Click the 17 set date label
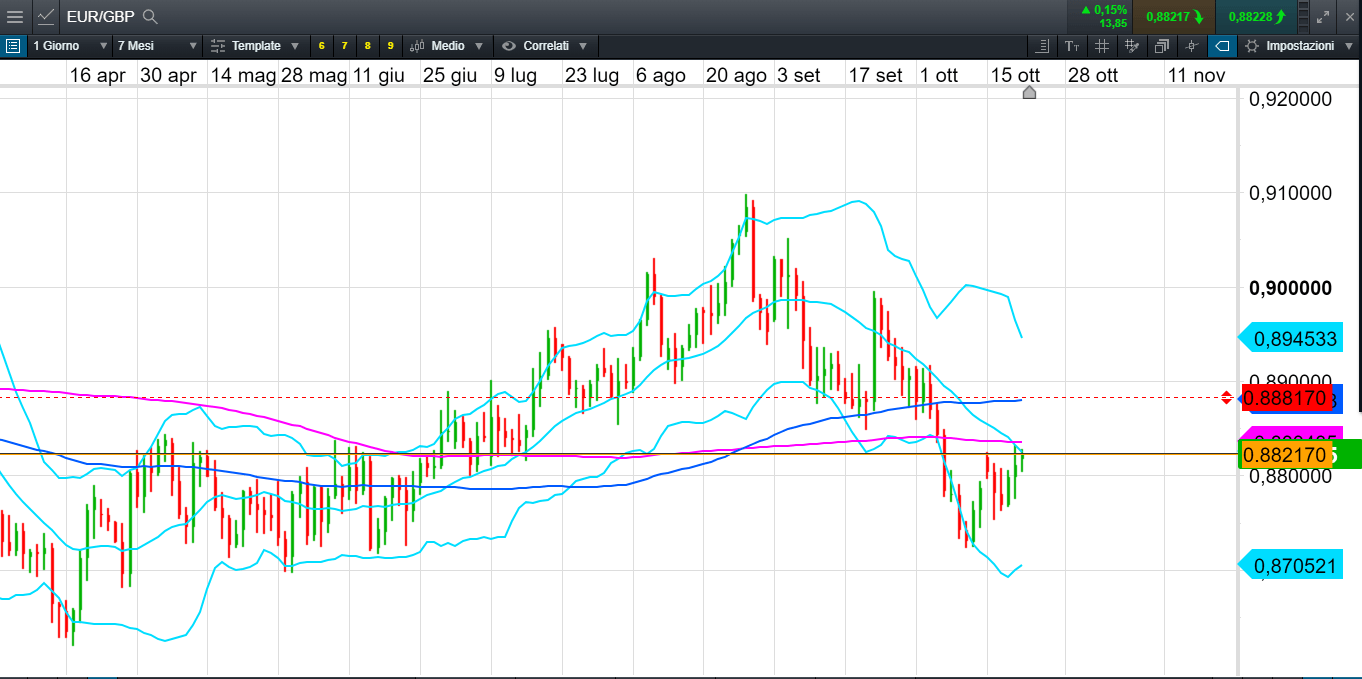Screen dimensions: 1362x679 click(875, 75)
